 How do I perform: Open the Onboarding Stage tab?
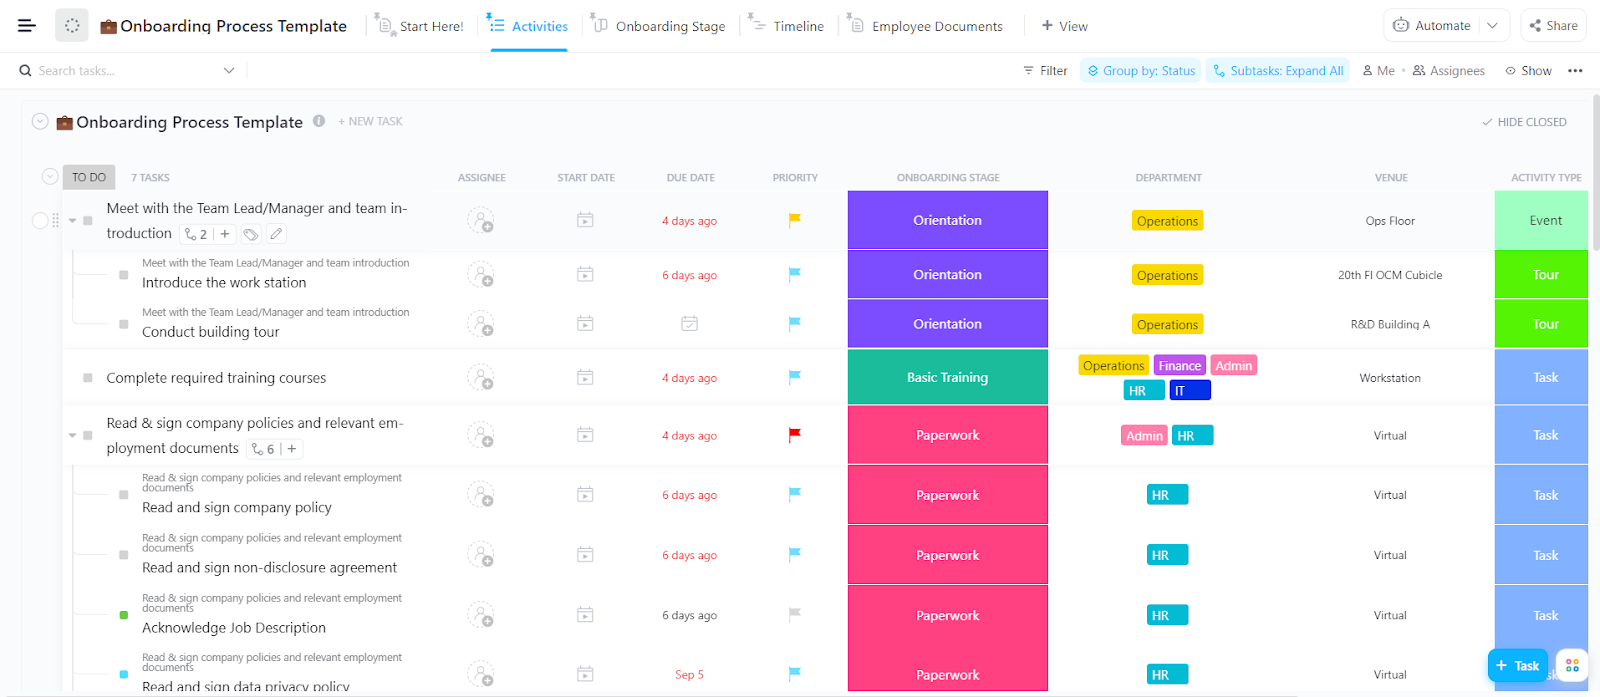point(658,26)
